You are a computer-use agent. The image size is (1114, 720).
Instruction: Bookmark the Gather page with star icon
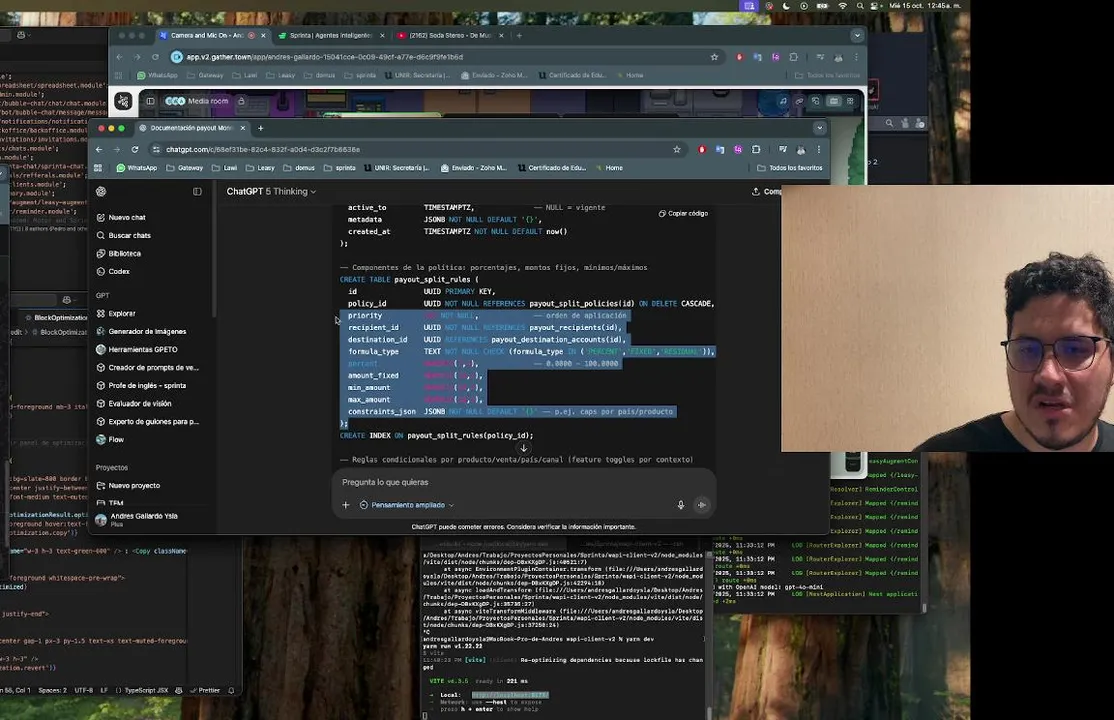[x=714, y=57]
